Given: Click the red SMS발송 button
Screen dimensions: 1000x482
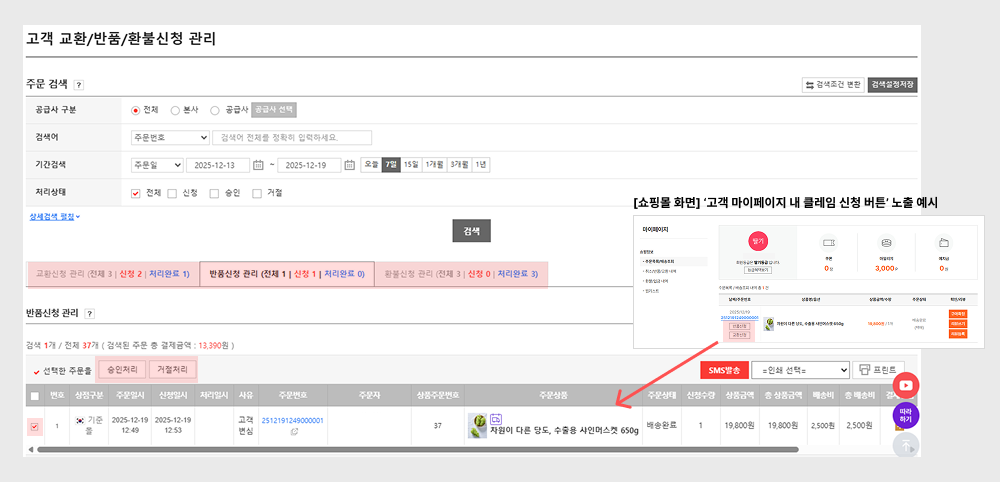Looking at the screenshot, I should [724, 370].
